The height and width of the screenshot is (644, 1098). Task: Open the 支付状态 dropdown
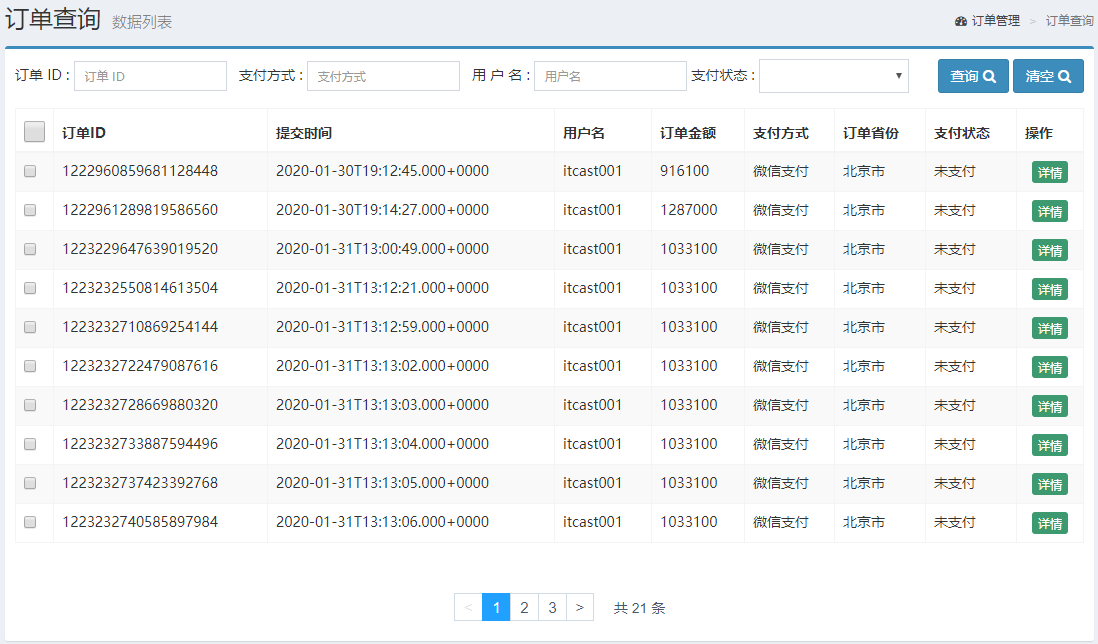pyautogui.click(x=833, y=76)
